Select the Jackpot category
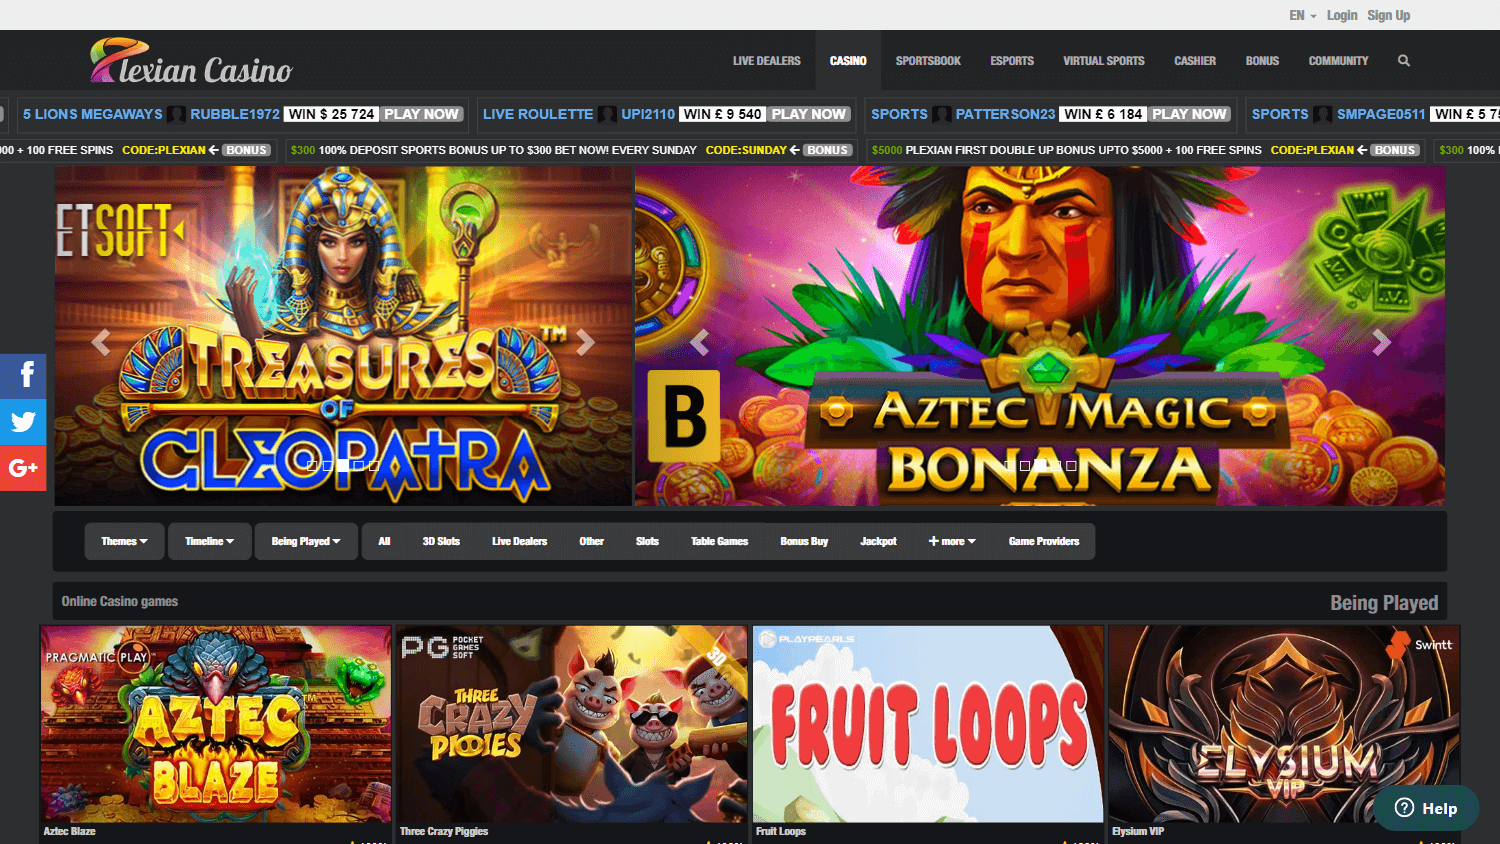This screenshot has width=1500, height=844. [878, 541]
